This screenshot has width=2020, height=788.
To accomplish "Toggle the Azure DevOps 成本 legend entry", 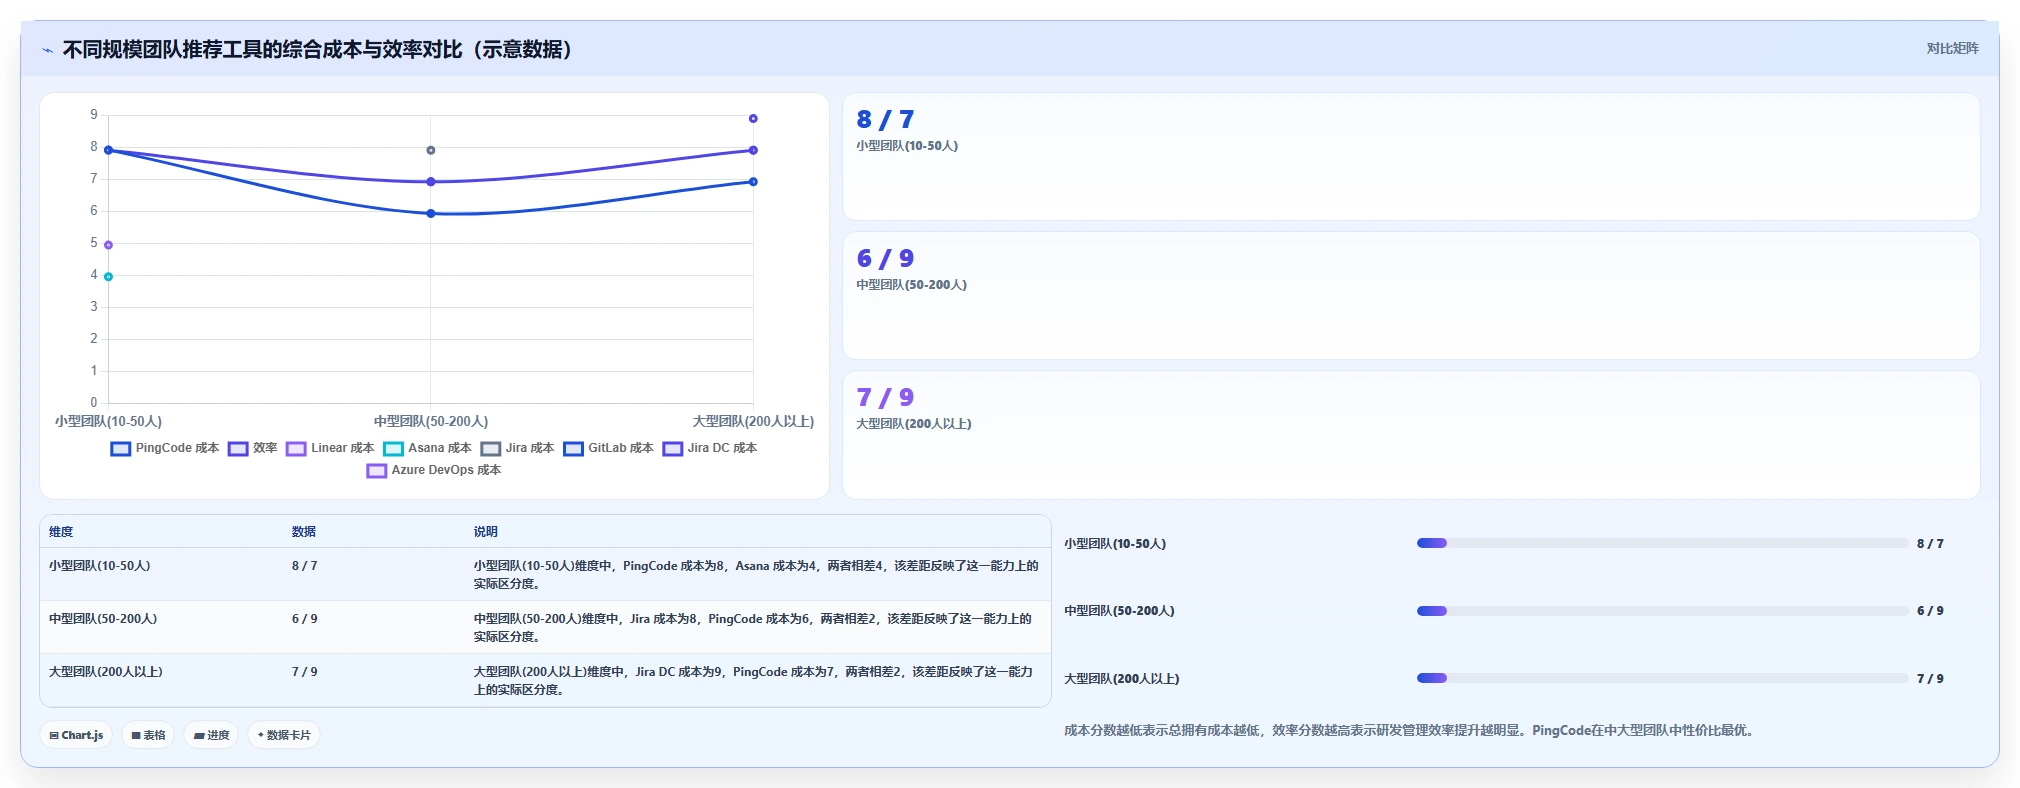I will point(434,470).
